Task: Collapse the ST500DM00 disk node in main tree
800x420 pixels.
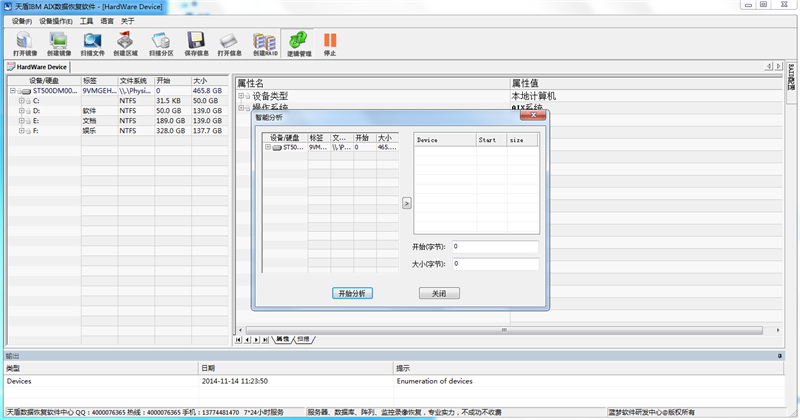Action: click(13, 91)
